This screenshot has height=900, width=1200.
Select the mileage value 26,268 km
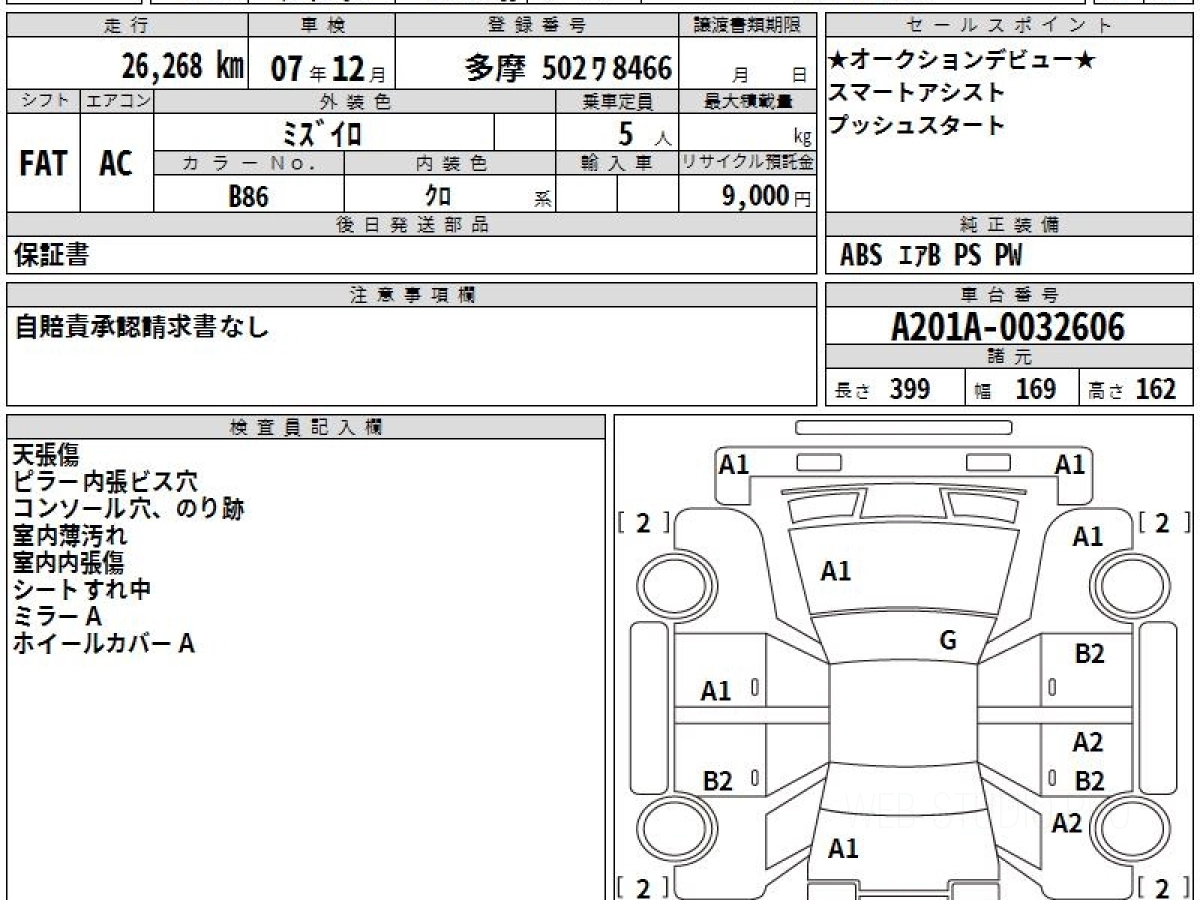183,67
